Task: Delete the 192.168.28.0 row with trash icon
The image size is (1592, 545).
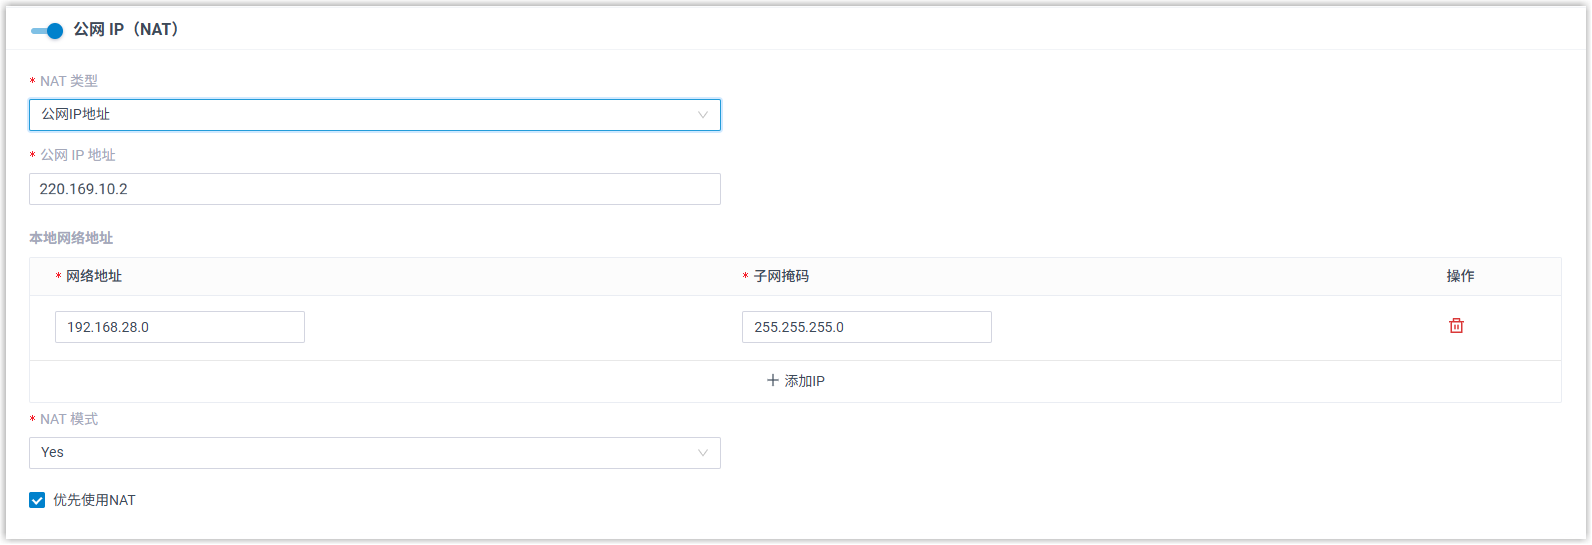Action: tap(1456, 326)
